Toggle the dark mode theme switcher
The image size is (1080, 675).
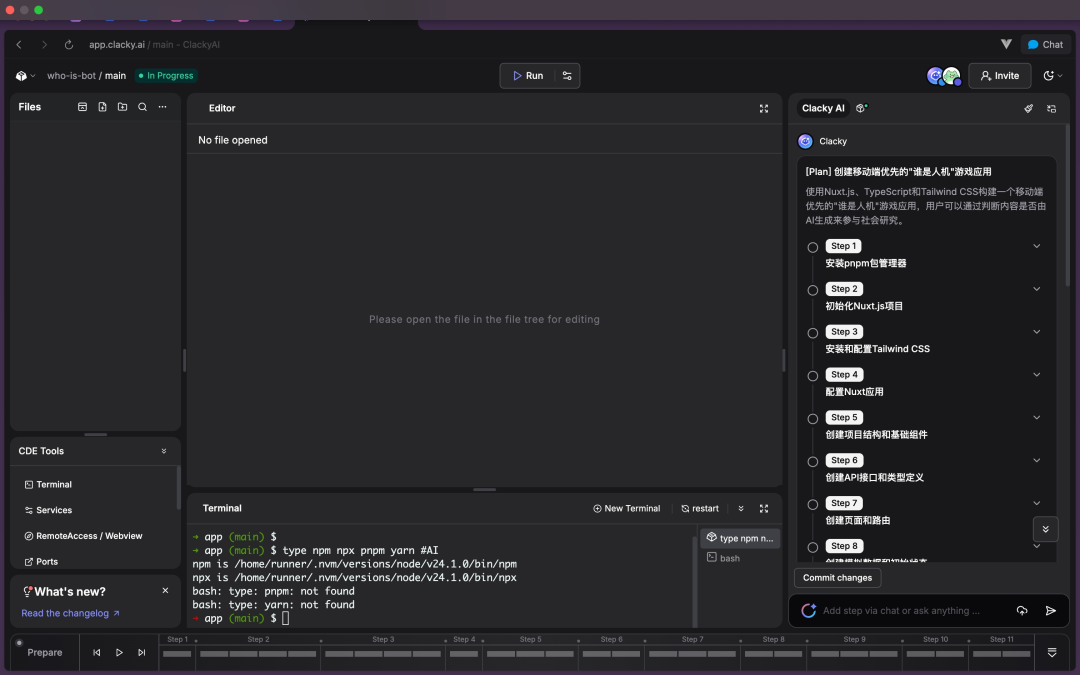[x=1050, y=76]
